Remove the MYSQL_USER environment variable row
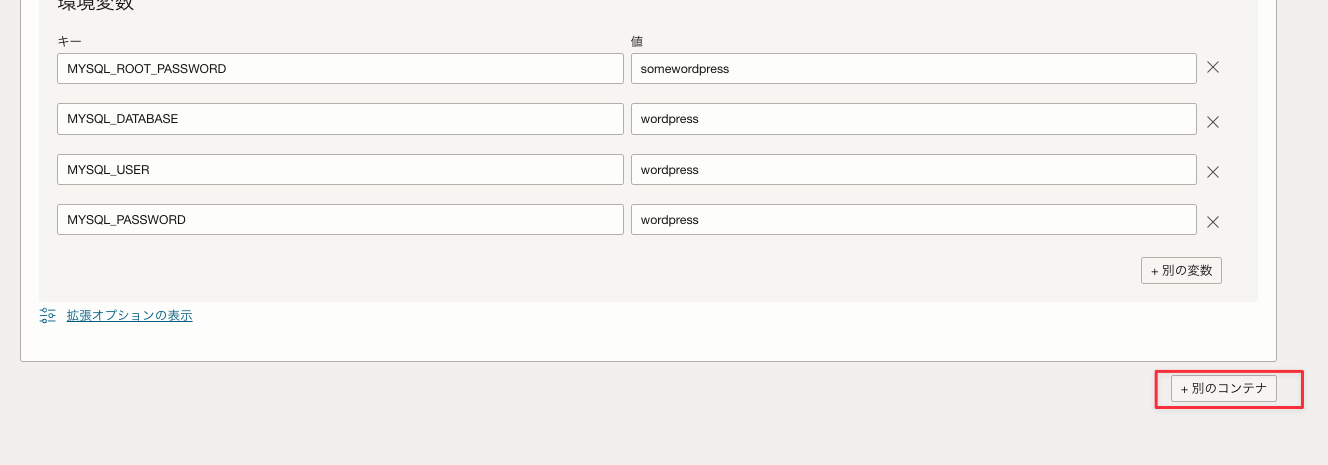1328x465 pixels. [1212, 172]
